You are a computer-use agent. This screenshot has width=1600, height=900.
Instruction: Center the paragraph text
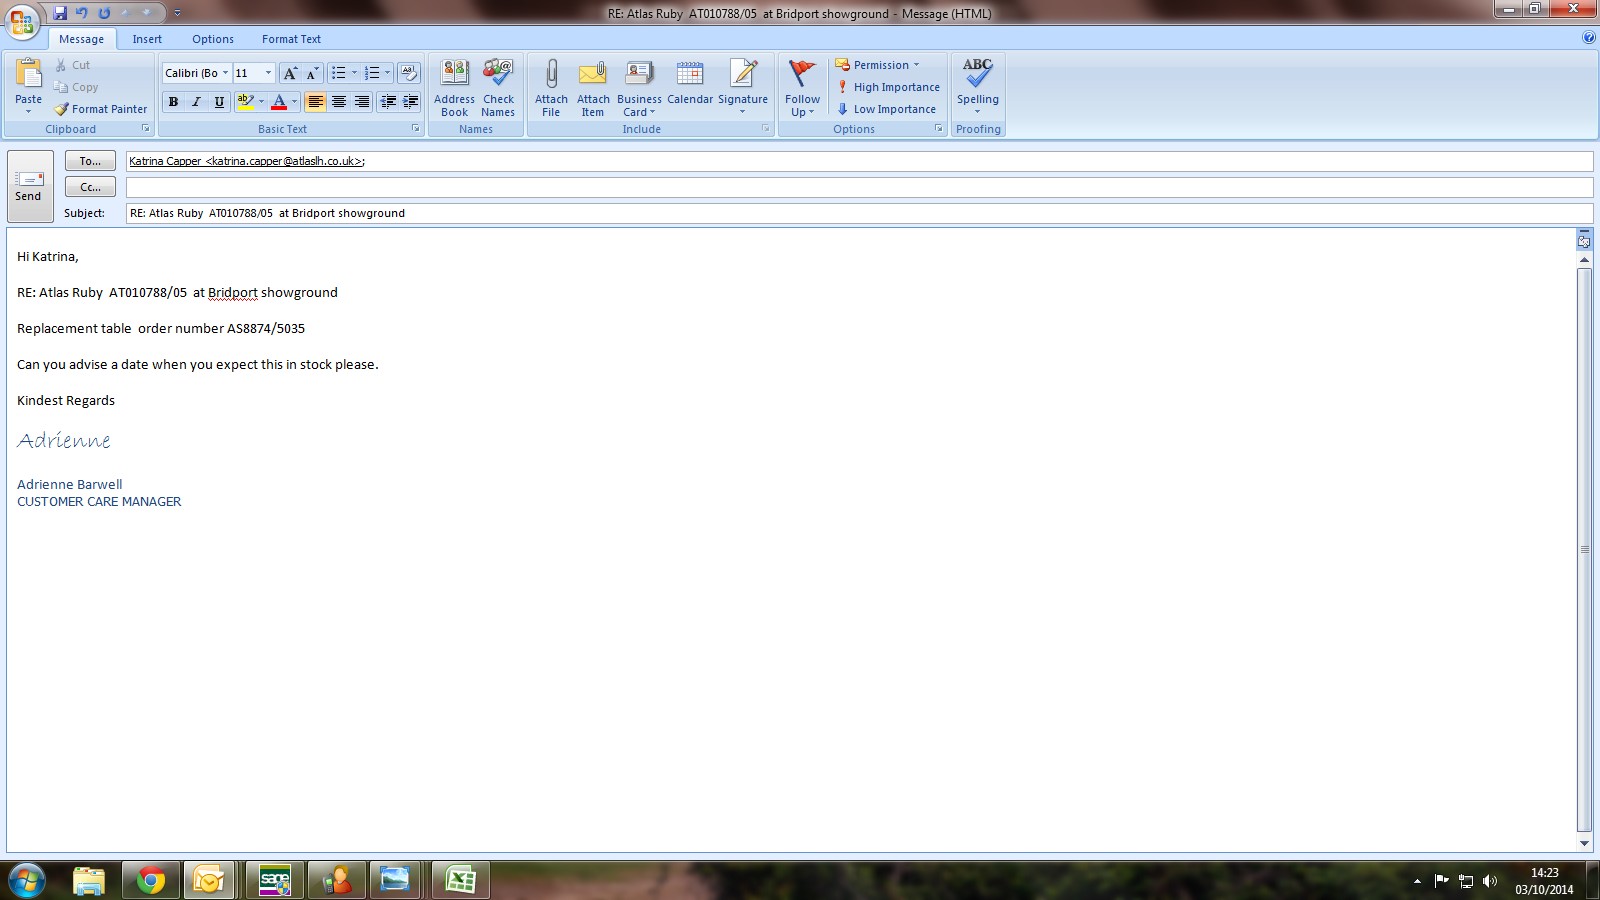tap(339, 101)
